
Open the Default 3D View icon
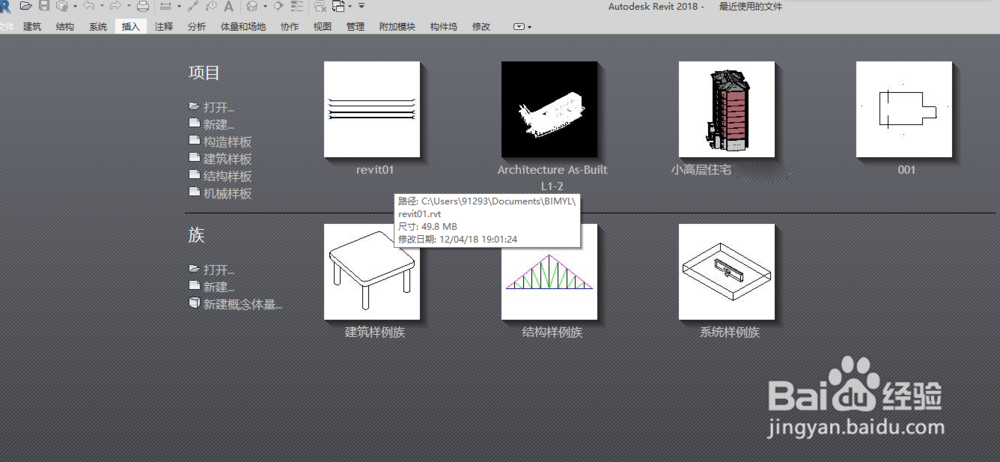coord(253,6)
